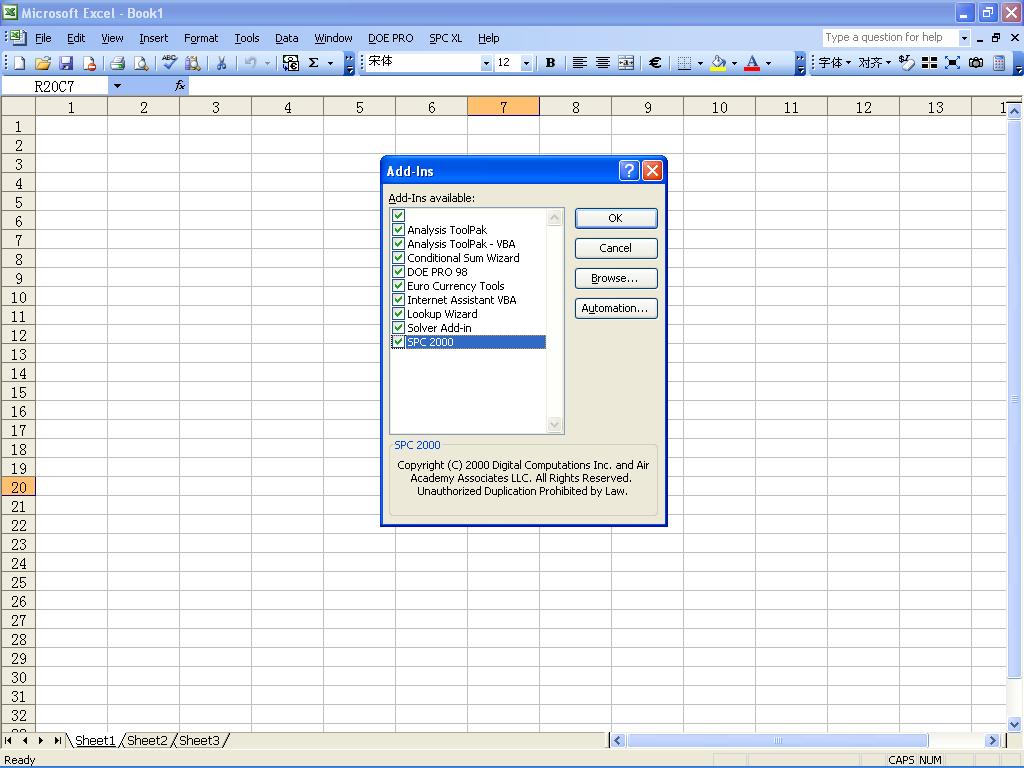Screen dimensions: 1024x768
Task: Open the font size dropdown
Action: click(526, 63)
